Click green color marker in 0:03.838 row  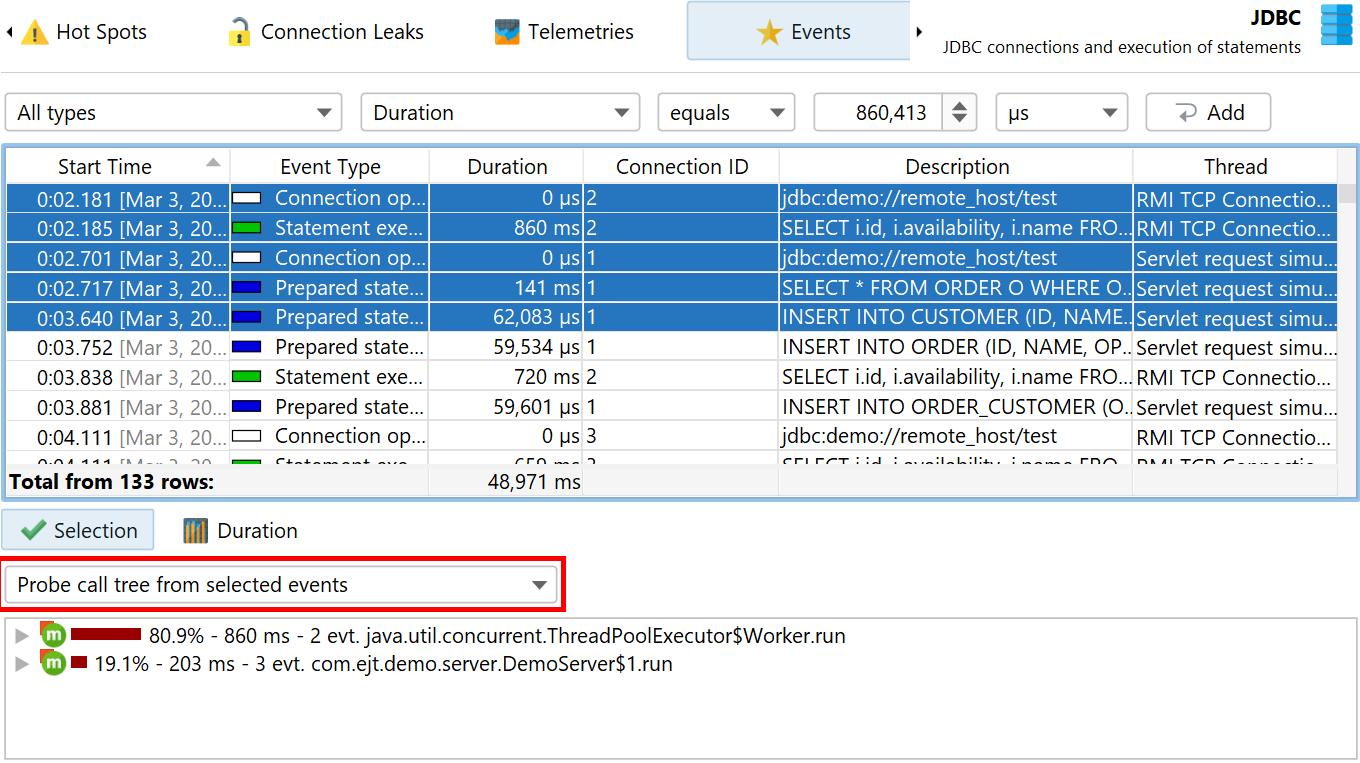246,377
